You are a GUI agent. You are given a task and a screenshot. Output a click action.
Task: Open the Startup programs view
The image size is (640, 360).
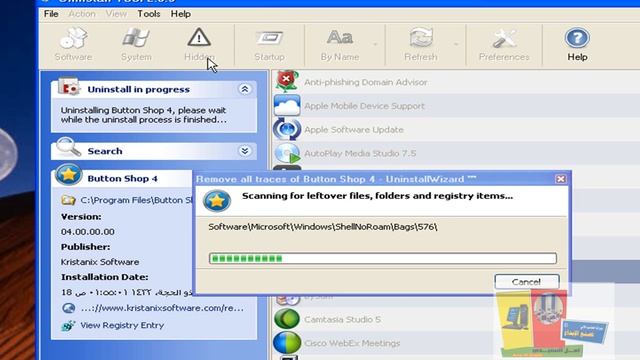[x=269, y=44]
